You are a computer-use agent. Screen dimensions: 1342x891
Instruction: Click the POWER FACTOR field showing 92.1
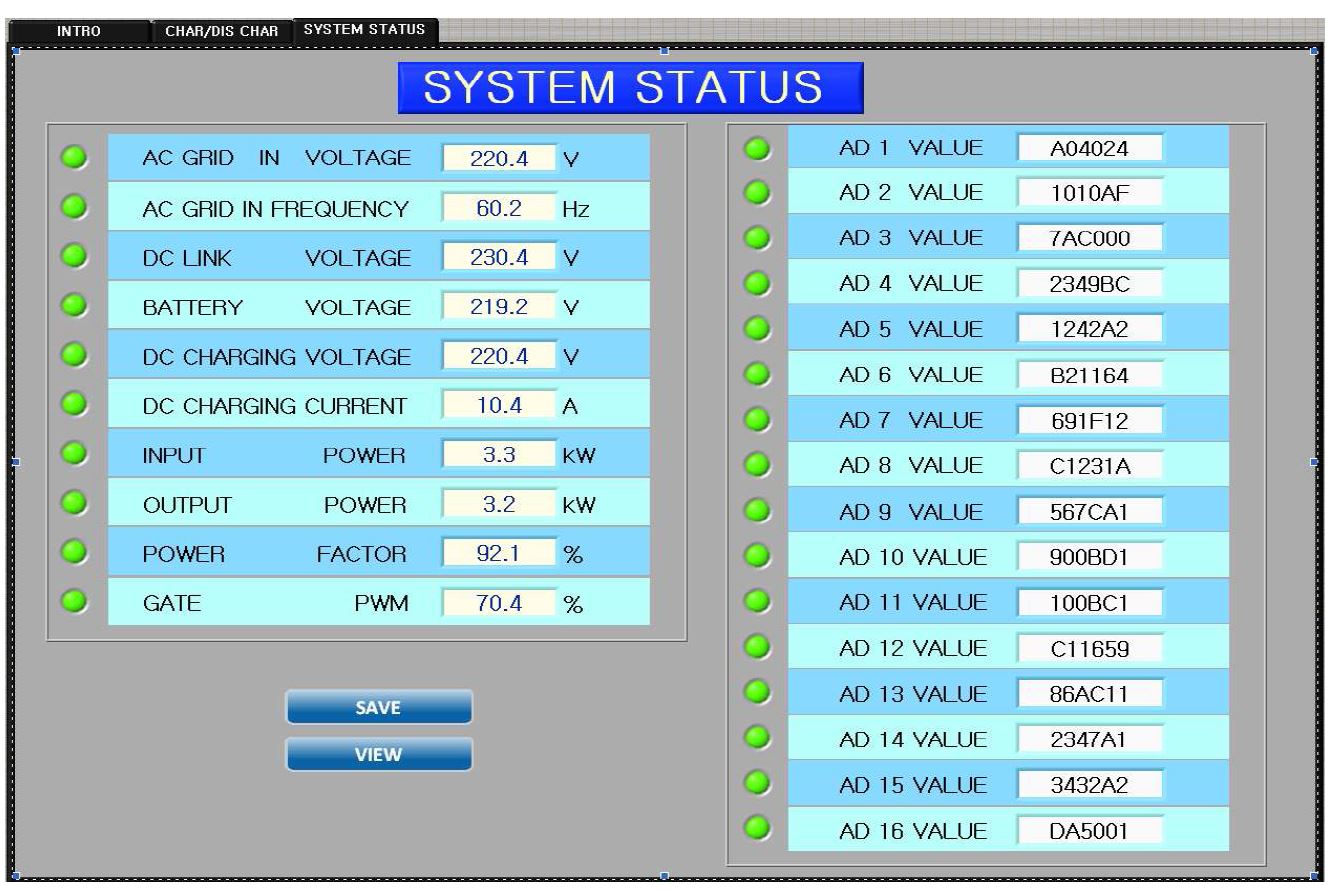499,554
